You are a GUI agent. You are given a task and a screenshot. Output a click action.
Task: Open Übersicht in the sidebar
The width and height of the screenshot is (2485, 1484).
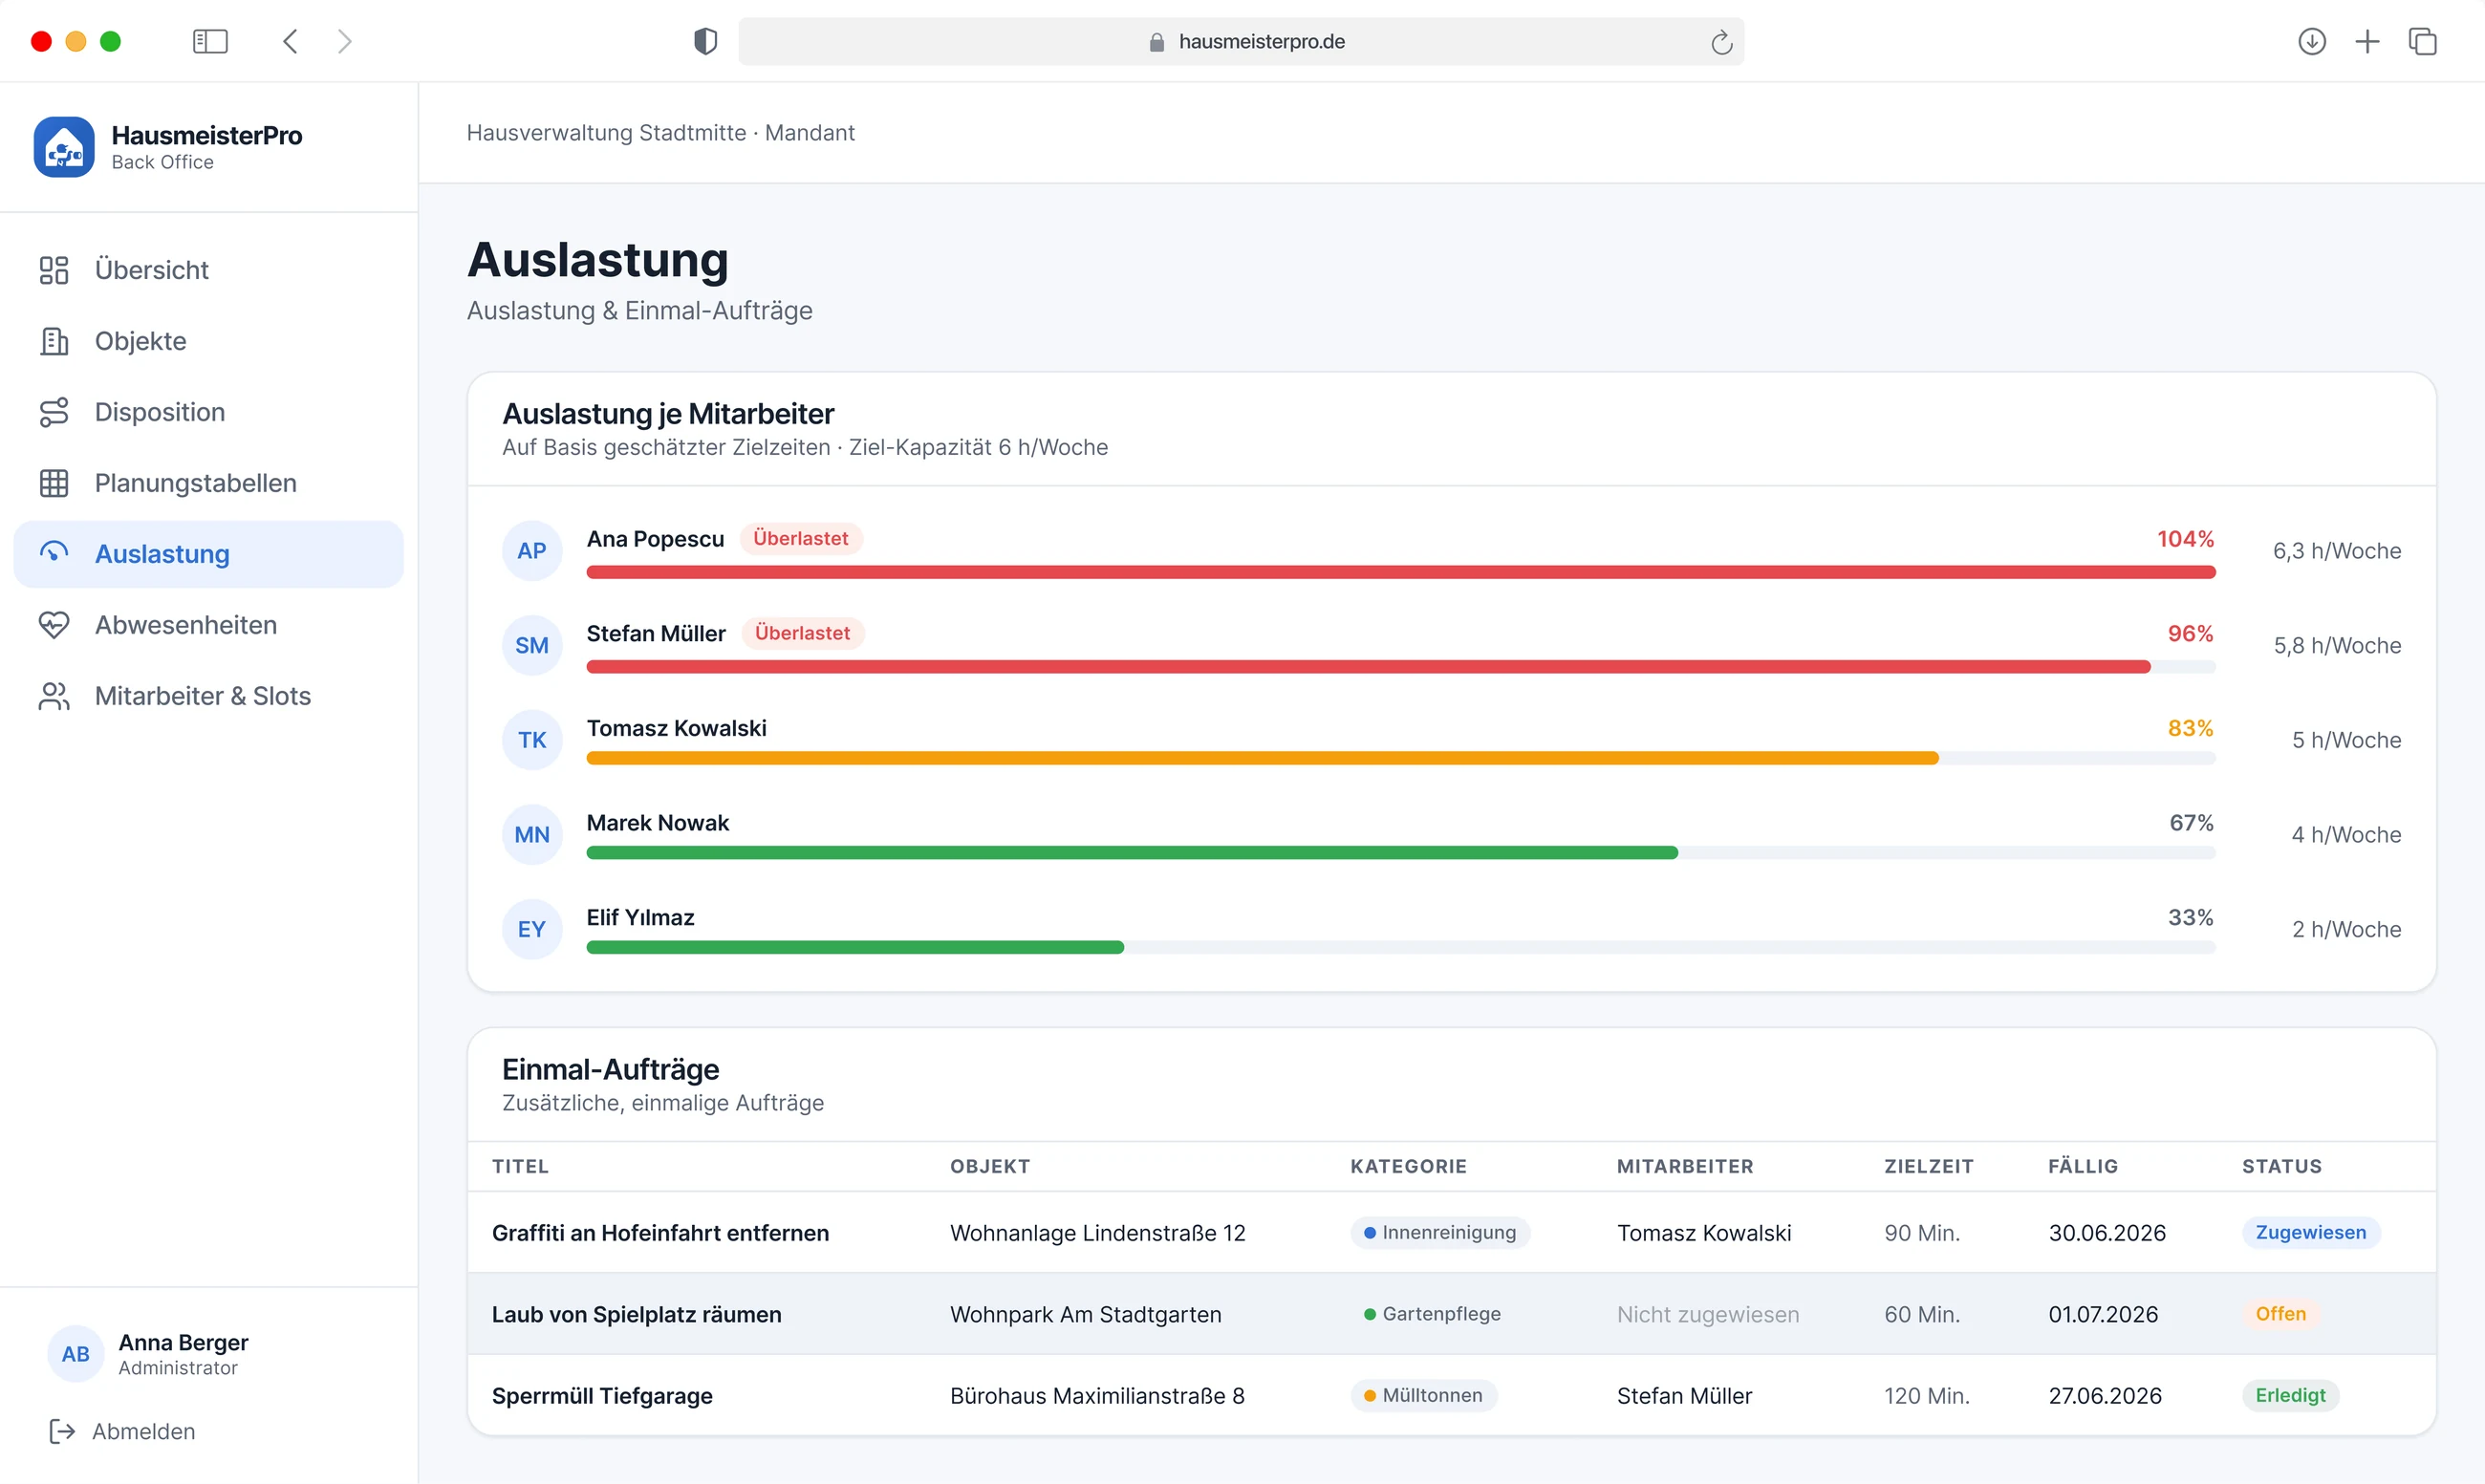click(208, 270)
